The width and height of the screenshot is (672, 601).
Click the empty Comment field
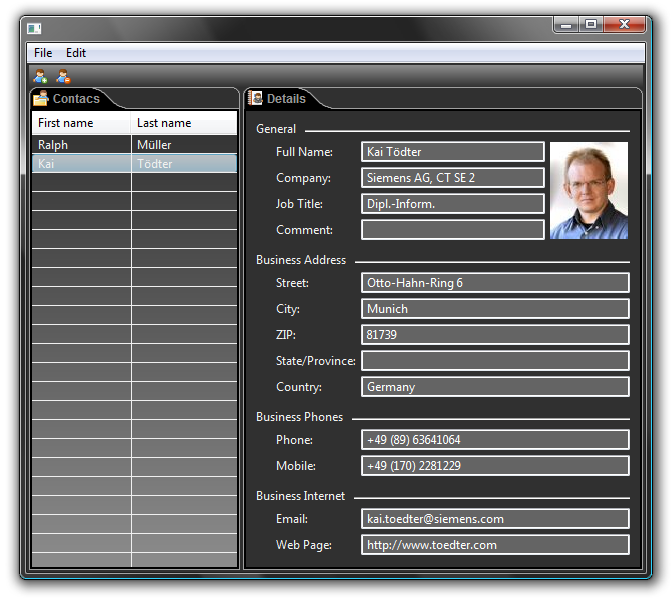point(453,230)
